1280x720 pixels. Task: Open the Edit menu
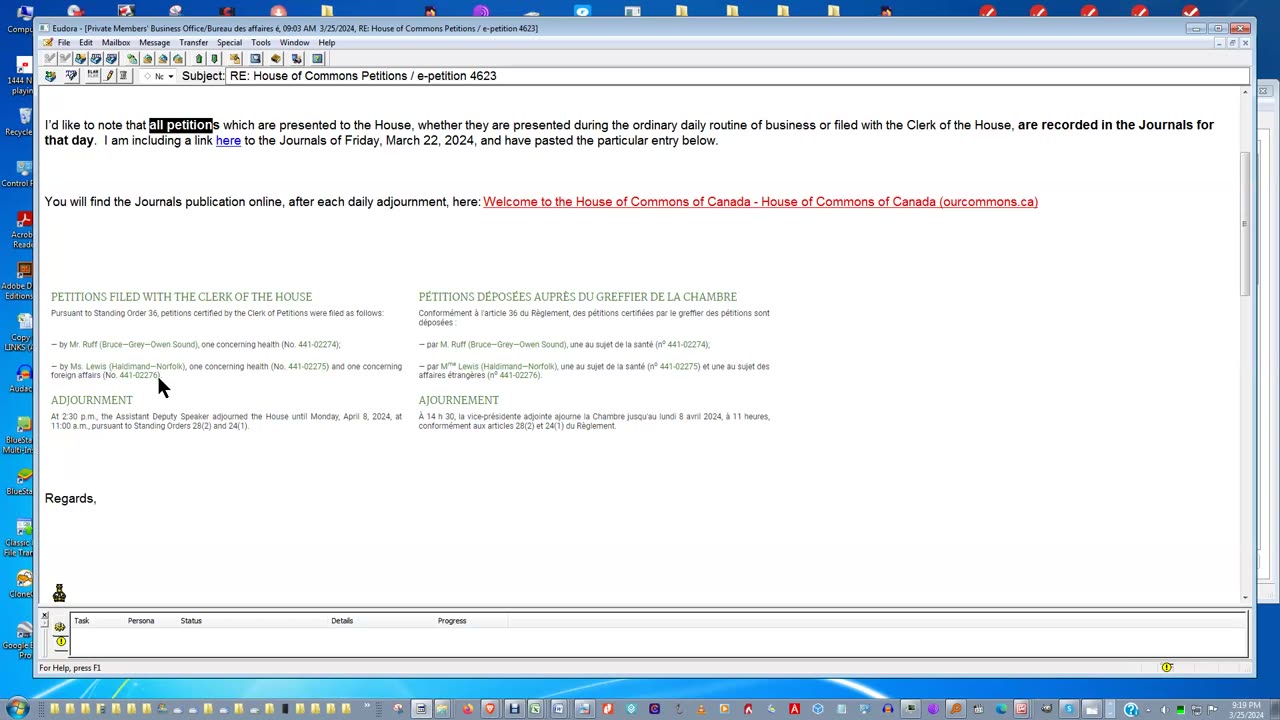[x=86, y=43]
